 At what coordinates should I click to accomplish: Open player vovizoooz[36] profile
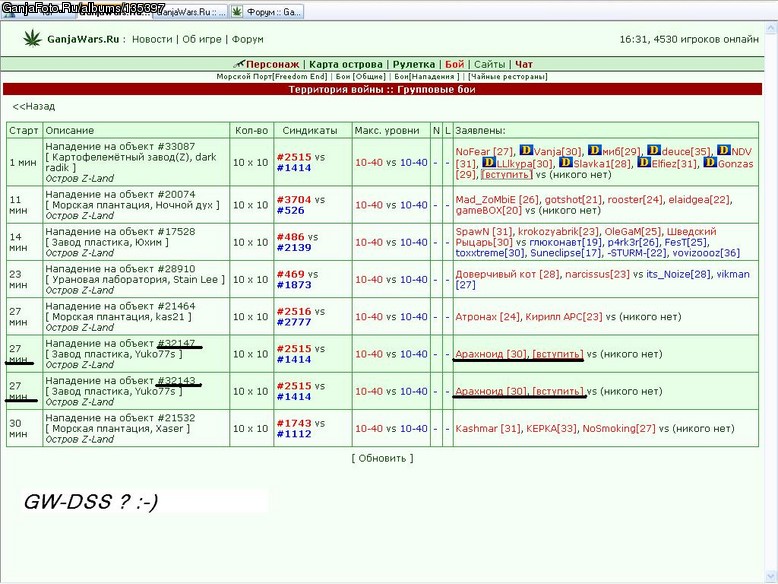pos(706,253)
